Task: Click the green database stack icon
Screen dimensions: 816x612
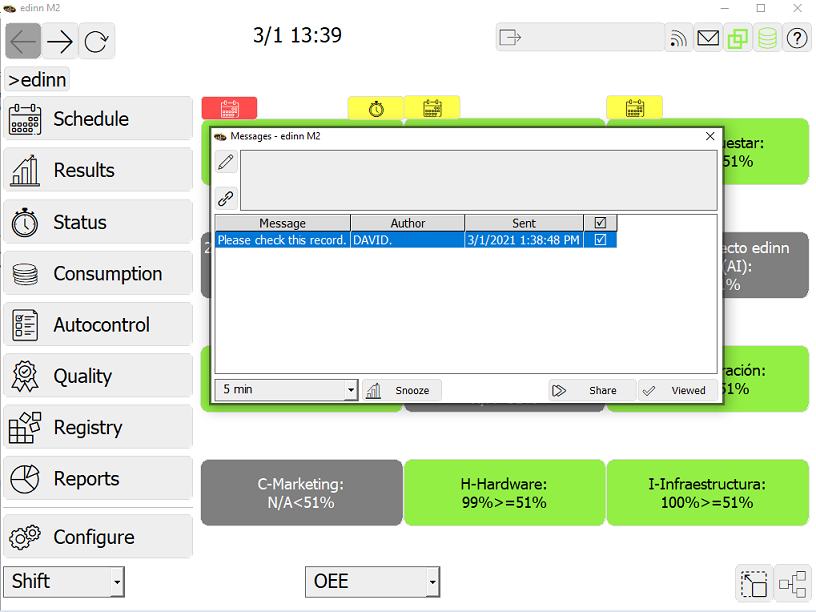Action: [767, 37]
